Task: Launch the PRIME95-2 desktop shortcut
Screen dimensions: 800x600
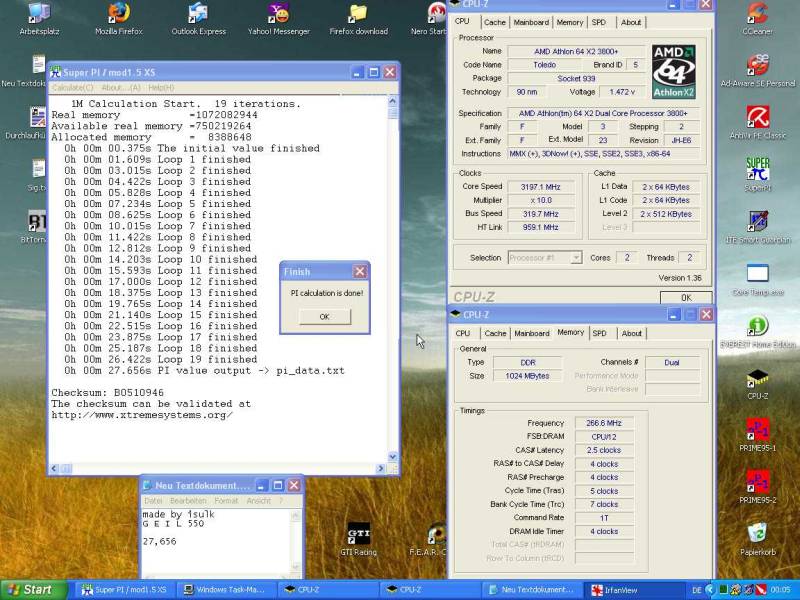Action: tap(758, 487)
